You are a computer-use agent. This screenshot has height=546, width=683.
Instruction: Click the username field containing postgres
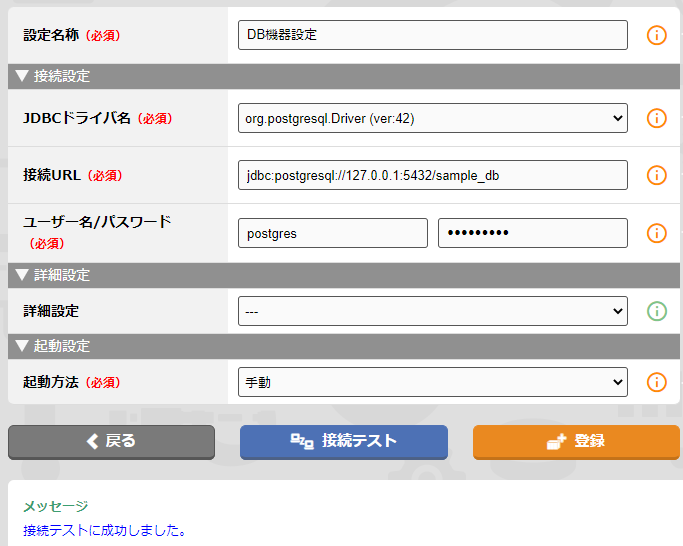(x=332, y=233)
